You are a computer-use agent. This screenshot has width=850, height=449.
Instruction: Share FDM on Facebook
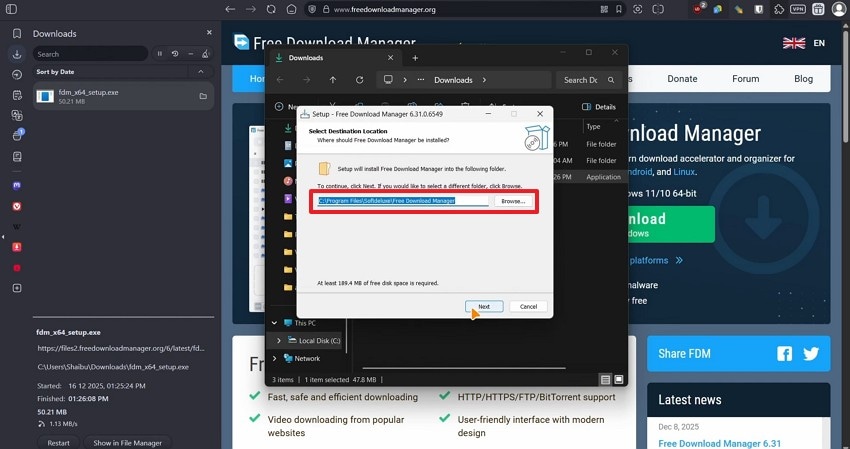[x=784, y=354]
